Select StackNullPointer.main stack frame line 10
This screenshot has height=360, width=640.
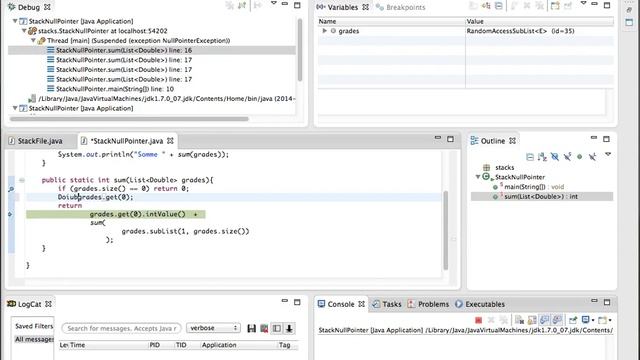(115, 89)
